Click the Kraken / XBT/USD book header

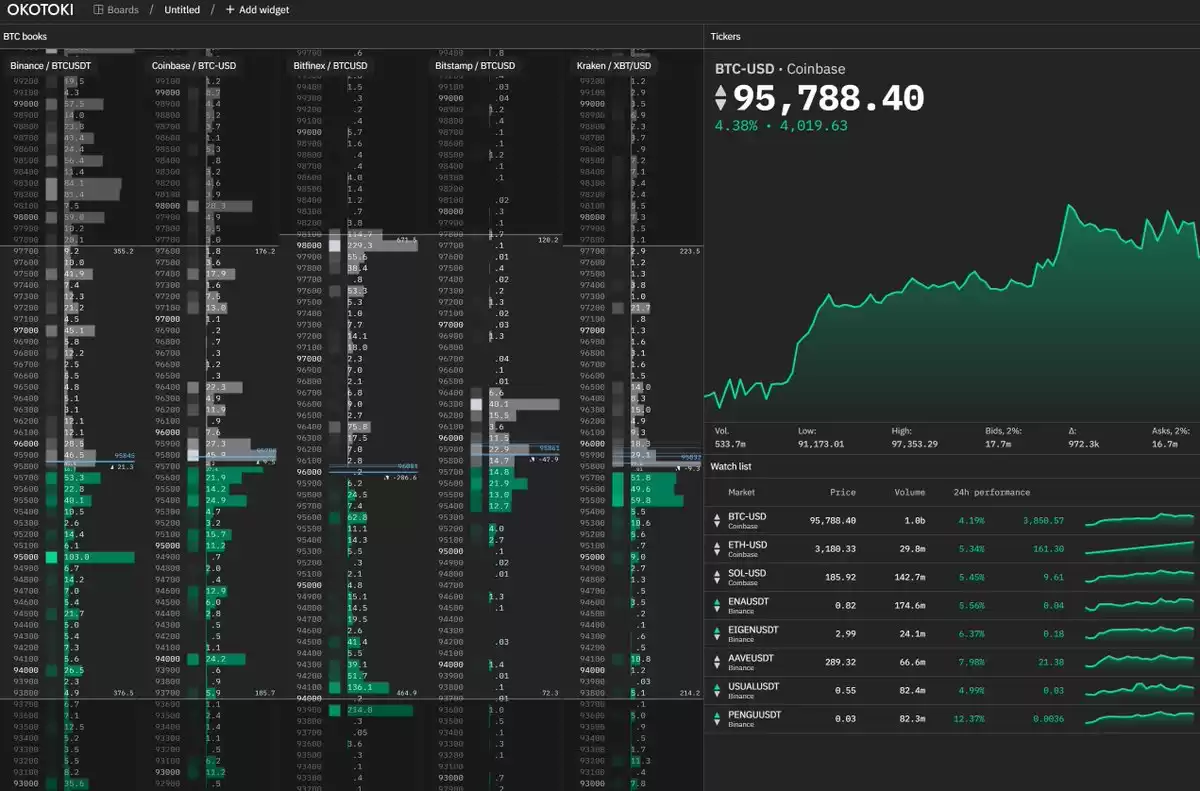tap(614, 66)
